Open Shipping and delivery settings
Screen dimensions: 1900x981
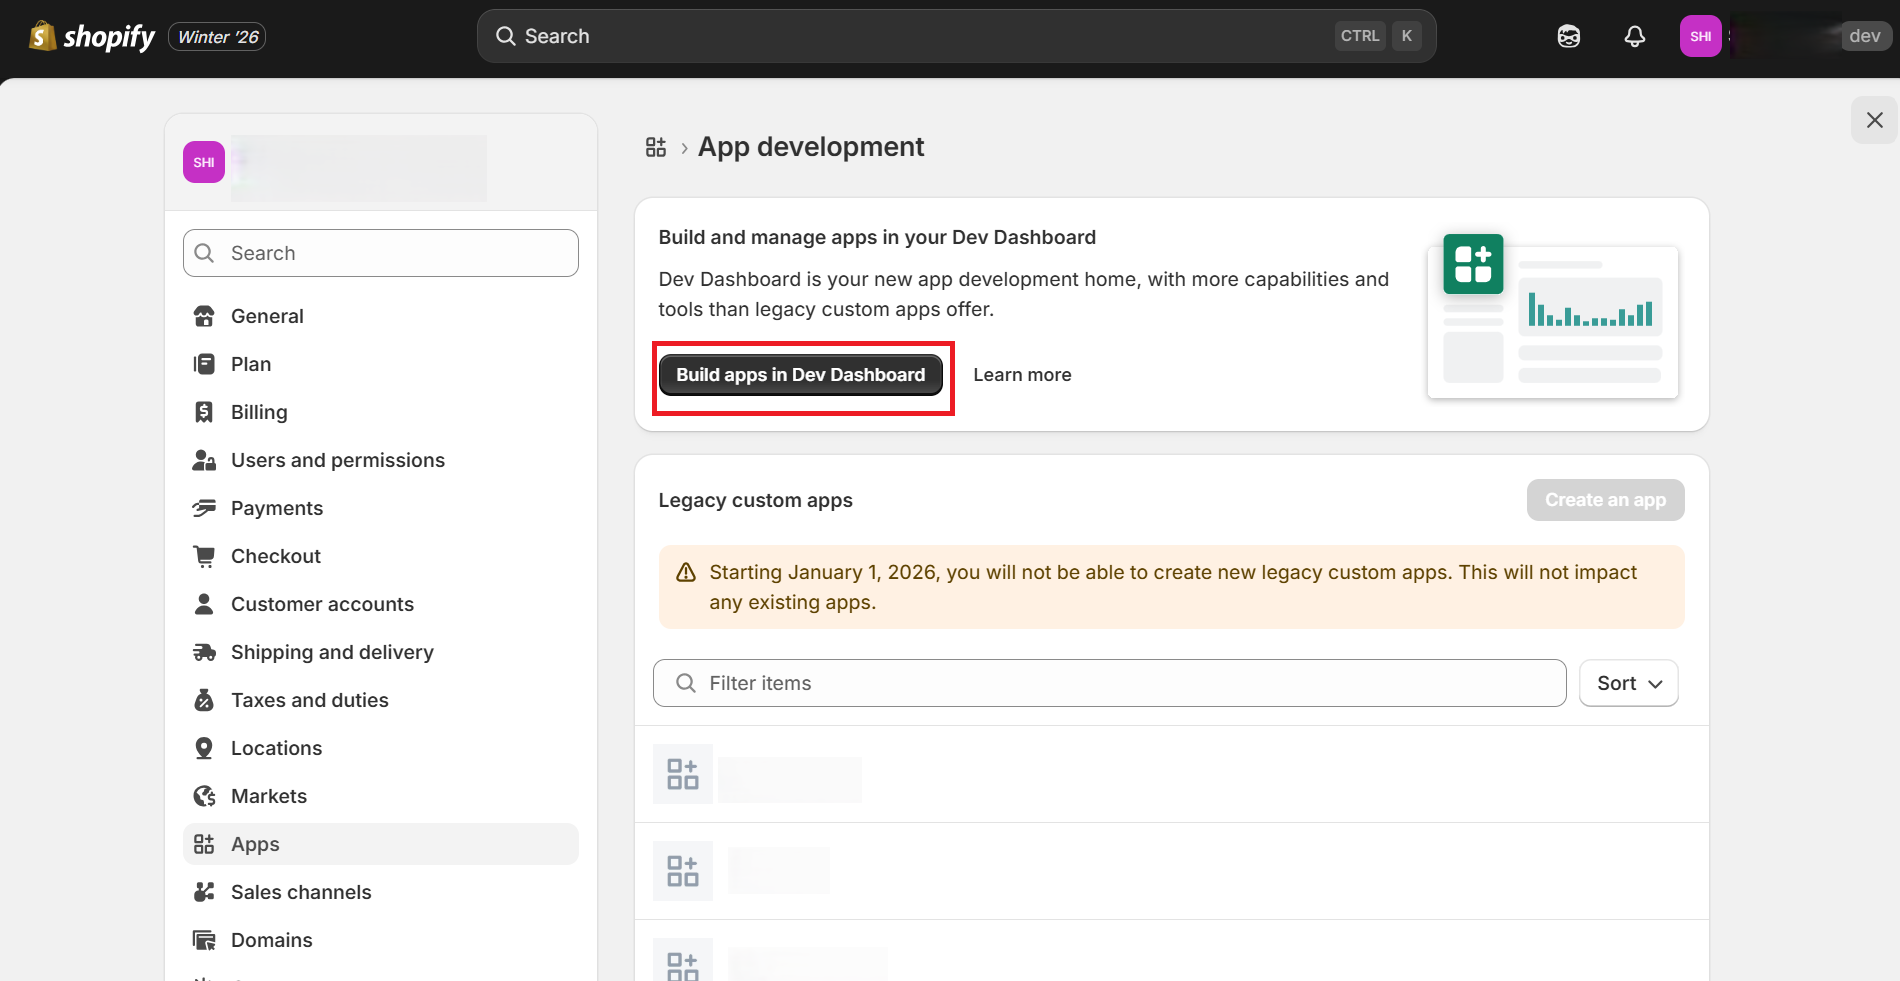332,652
